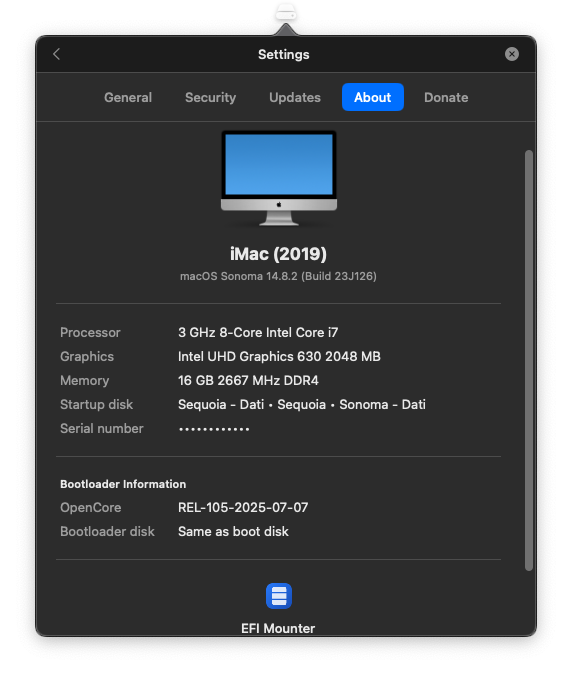Viewport: 572px width, 676px height.
Task: Reveal the hidden serial number dots
Action: point(214,429)
